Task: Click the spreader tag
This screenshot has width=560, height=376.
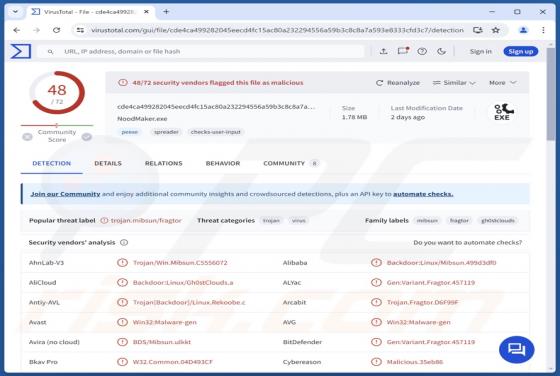Action: tap(166, 132)
